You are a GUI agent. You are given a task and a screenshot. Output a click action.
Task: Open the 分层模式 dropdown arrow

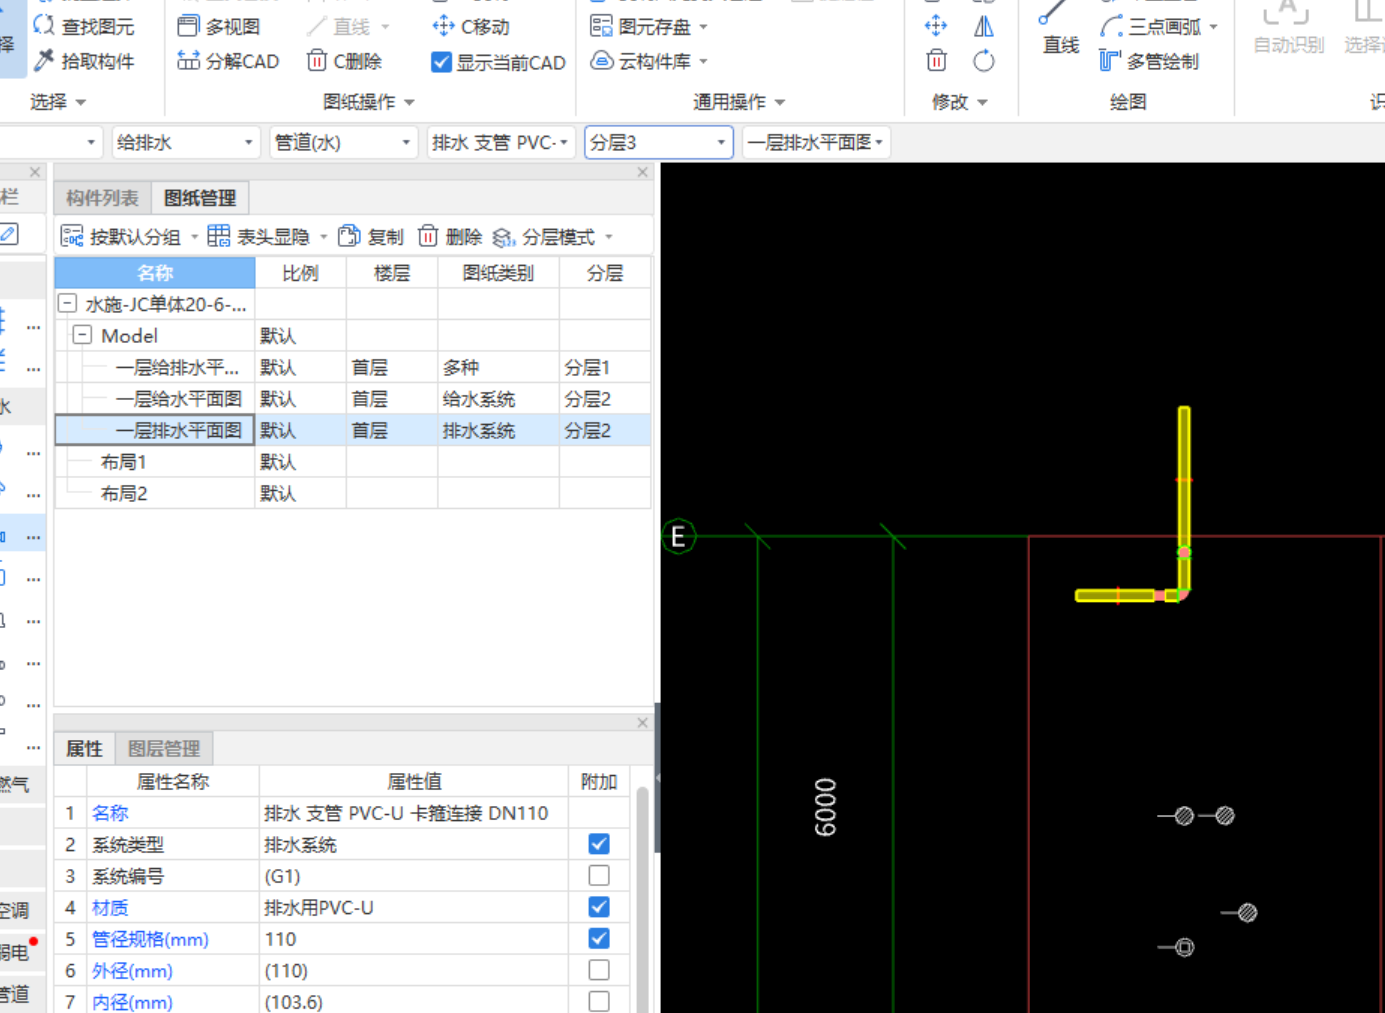[609, 237]
